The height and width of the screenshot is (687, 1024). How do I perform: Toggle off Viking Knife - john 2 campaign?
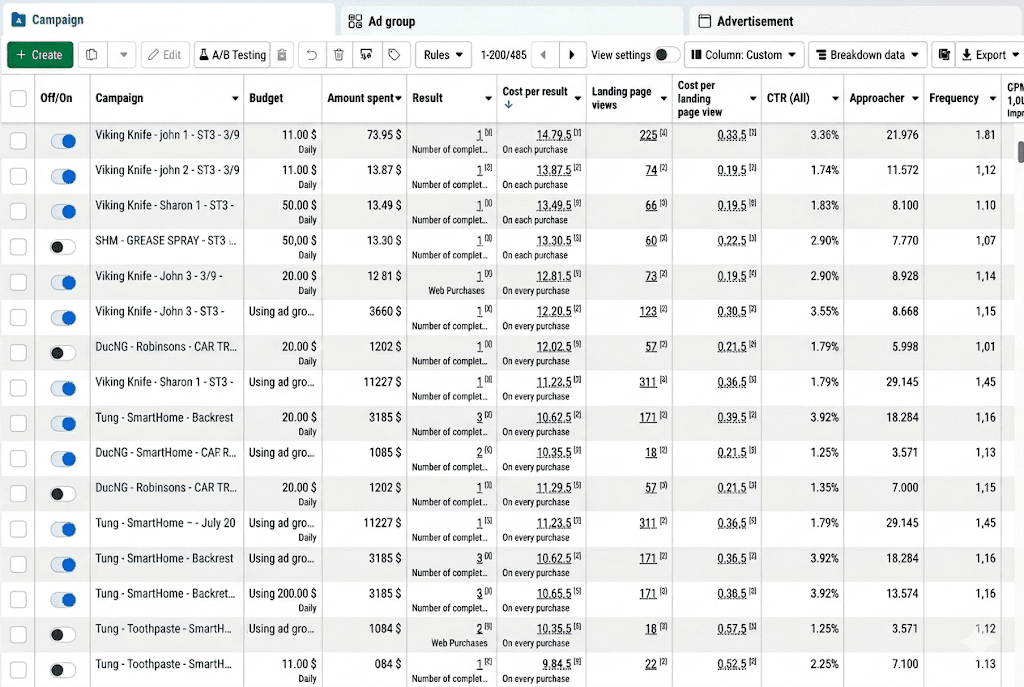pos(63,176)
